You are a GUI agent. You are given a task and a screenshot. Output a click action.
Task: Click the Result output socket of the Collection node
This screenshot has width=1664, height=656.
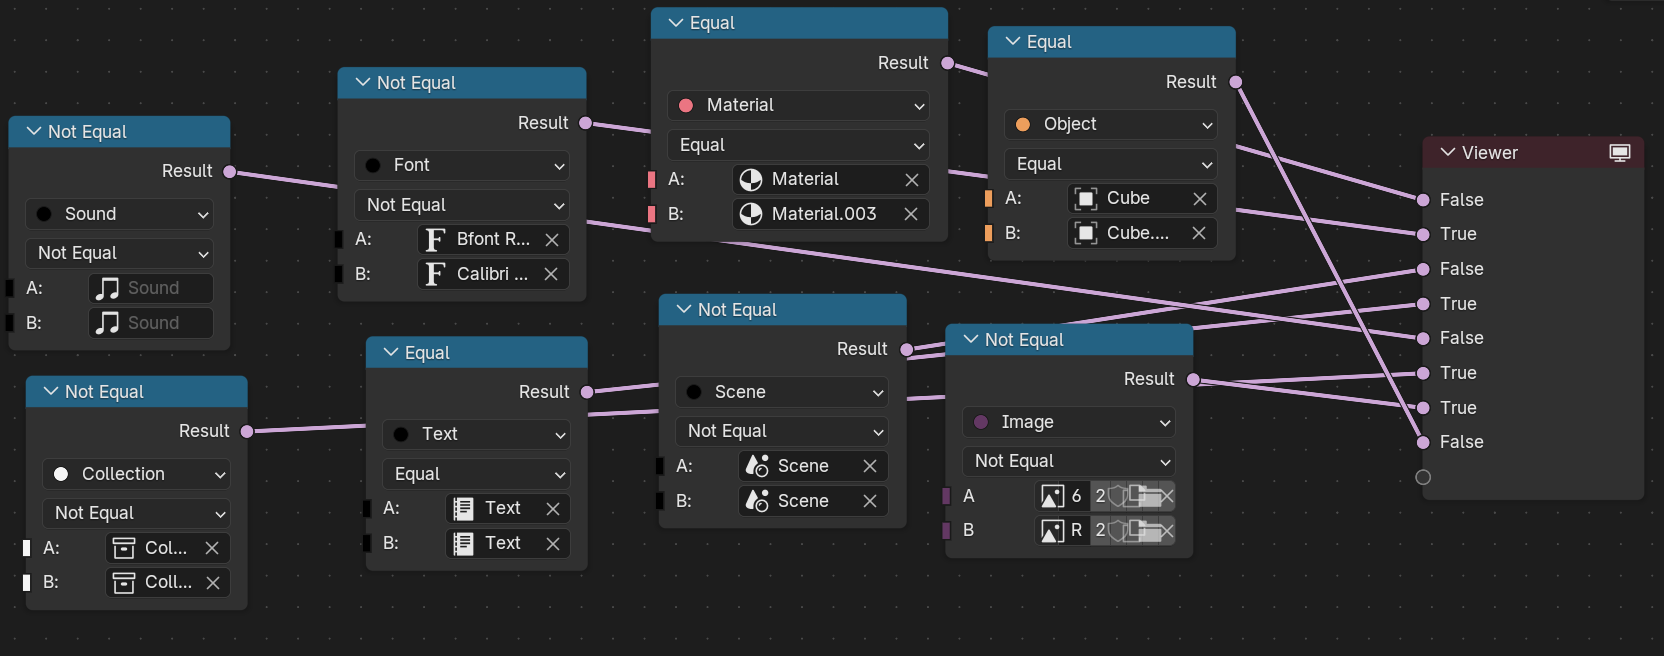(x=246, y=431)
